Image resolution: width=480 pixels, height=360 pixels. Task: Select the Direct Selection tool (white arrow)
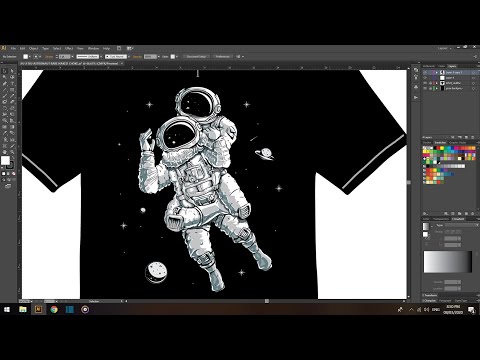(x=12, y=71)
